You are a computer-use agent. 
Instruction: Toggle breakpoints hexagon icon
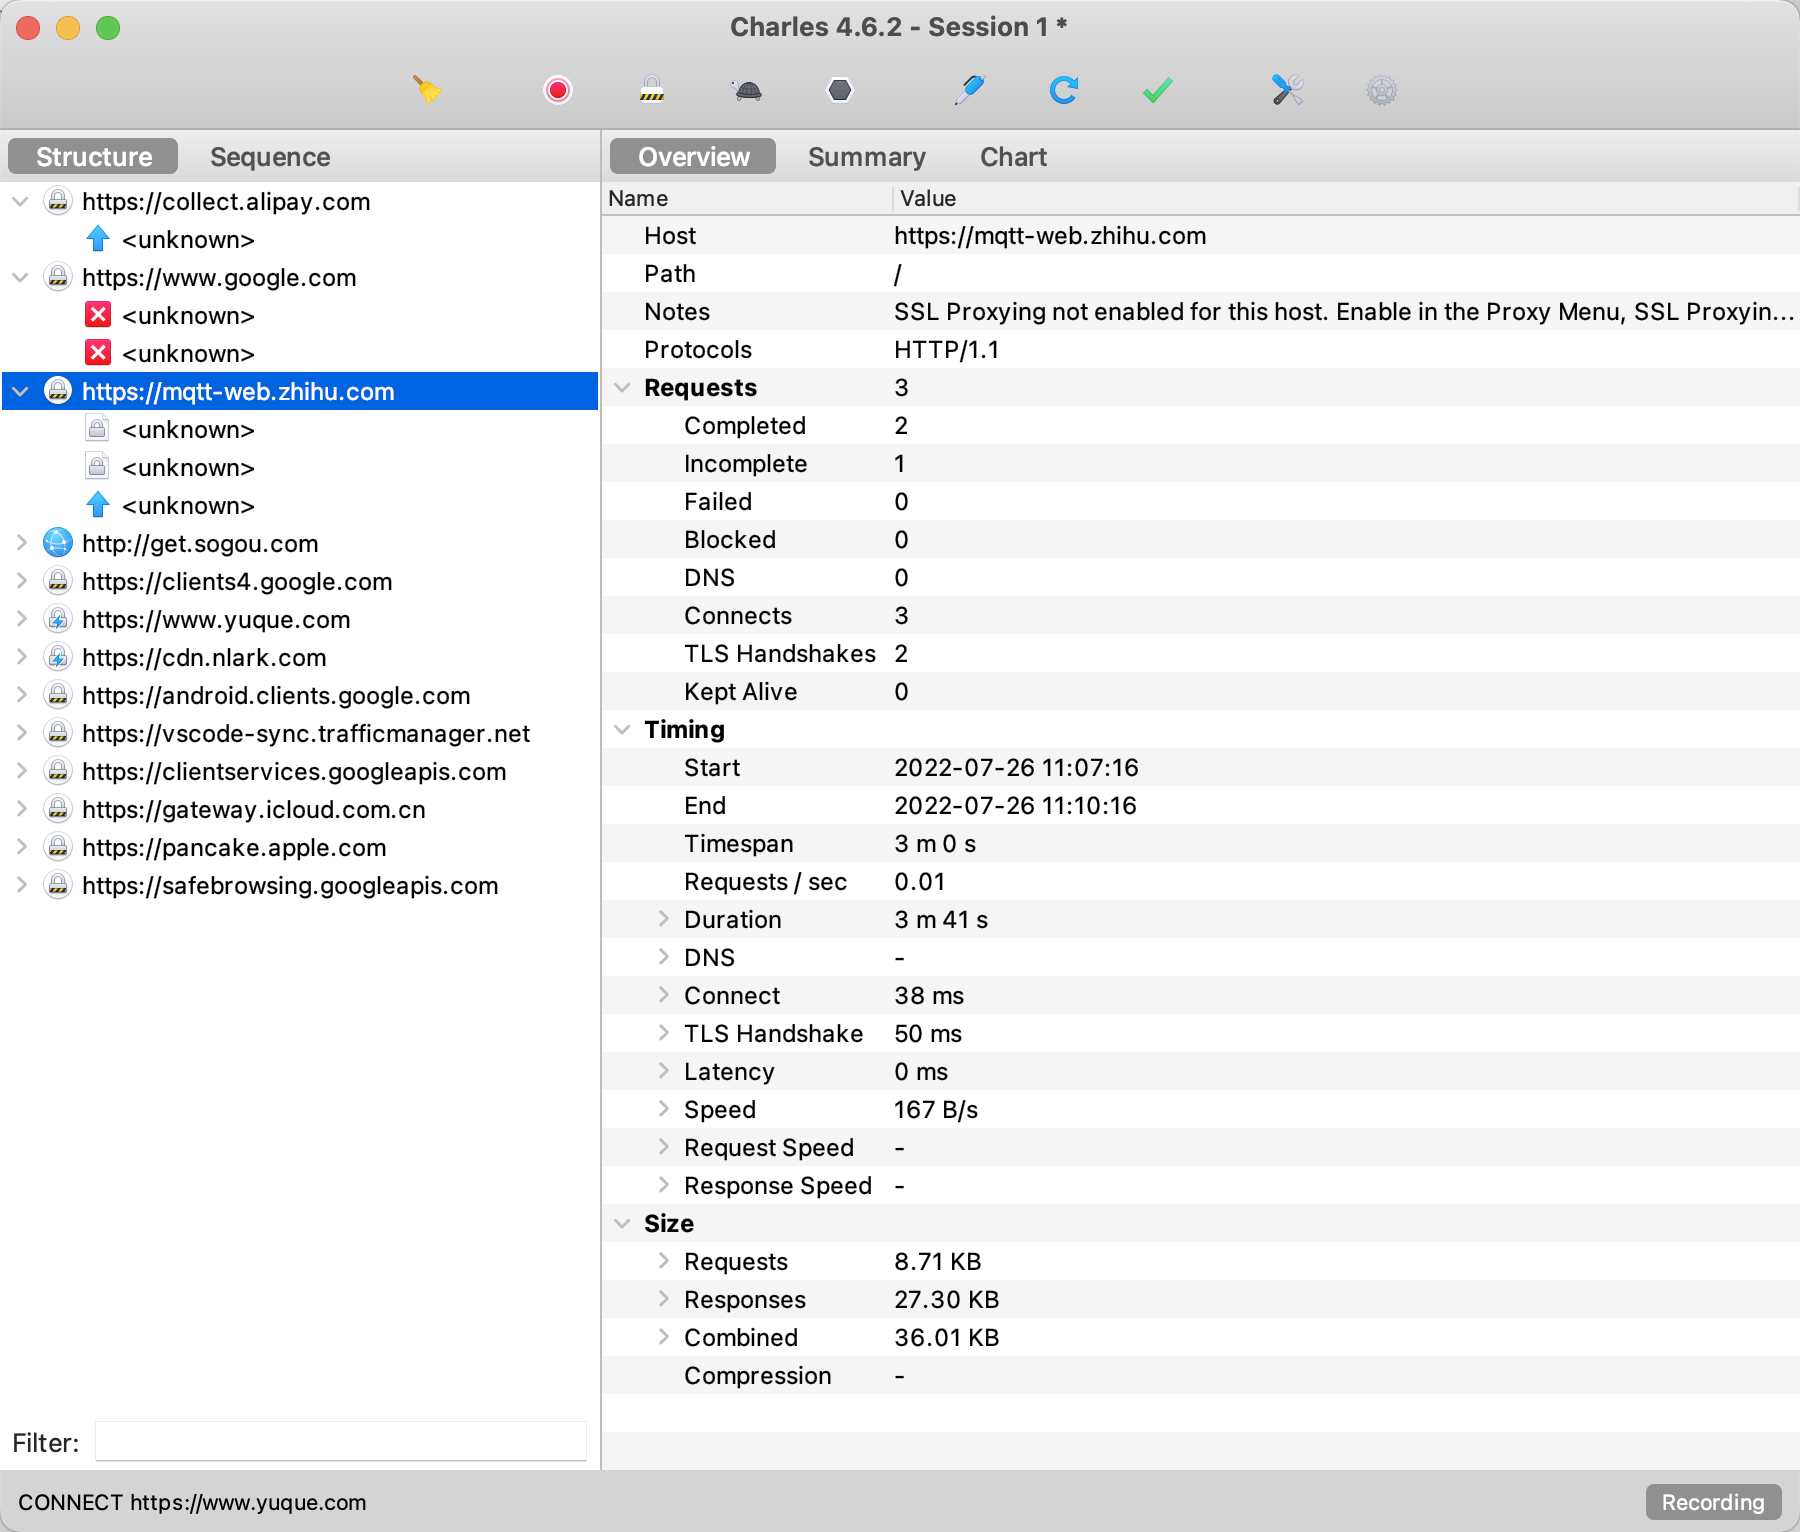pyautogui.click(x=840, y=90)
